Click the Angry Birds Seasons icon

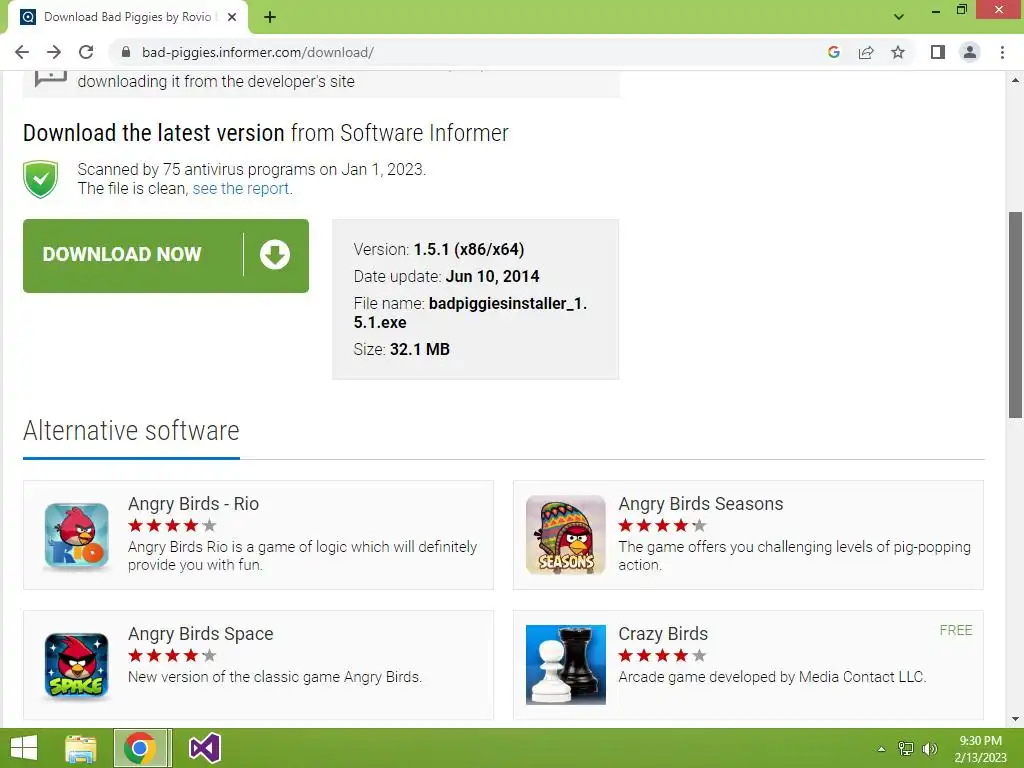click(x=566, y=535)
